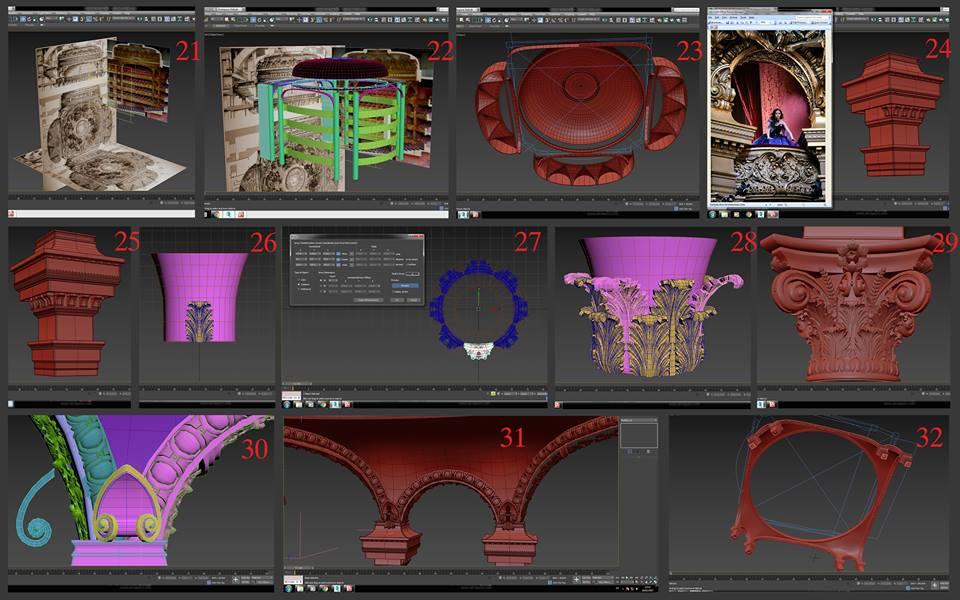Enable the Uniform checkbox in Array dialog

click(x=408, y=264)
